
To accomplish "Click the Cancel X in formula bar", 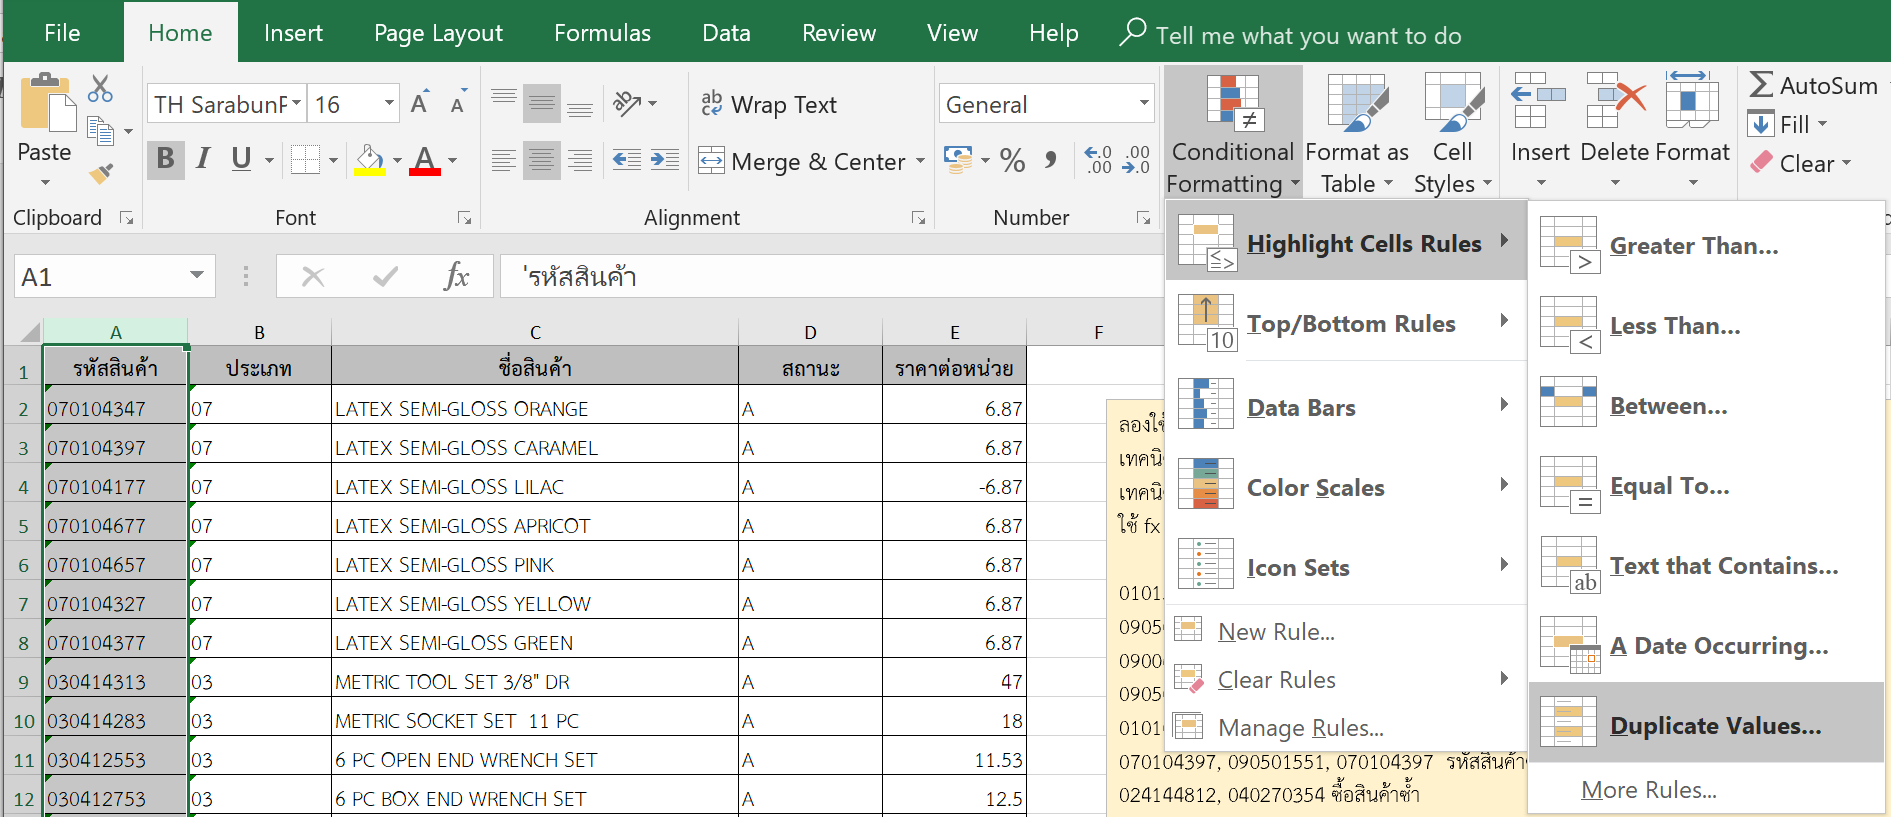I will pos(313,276).
